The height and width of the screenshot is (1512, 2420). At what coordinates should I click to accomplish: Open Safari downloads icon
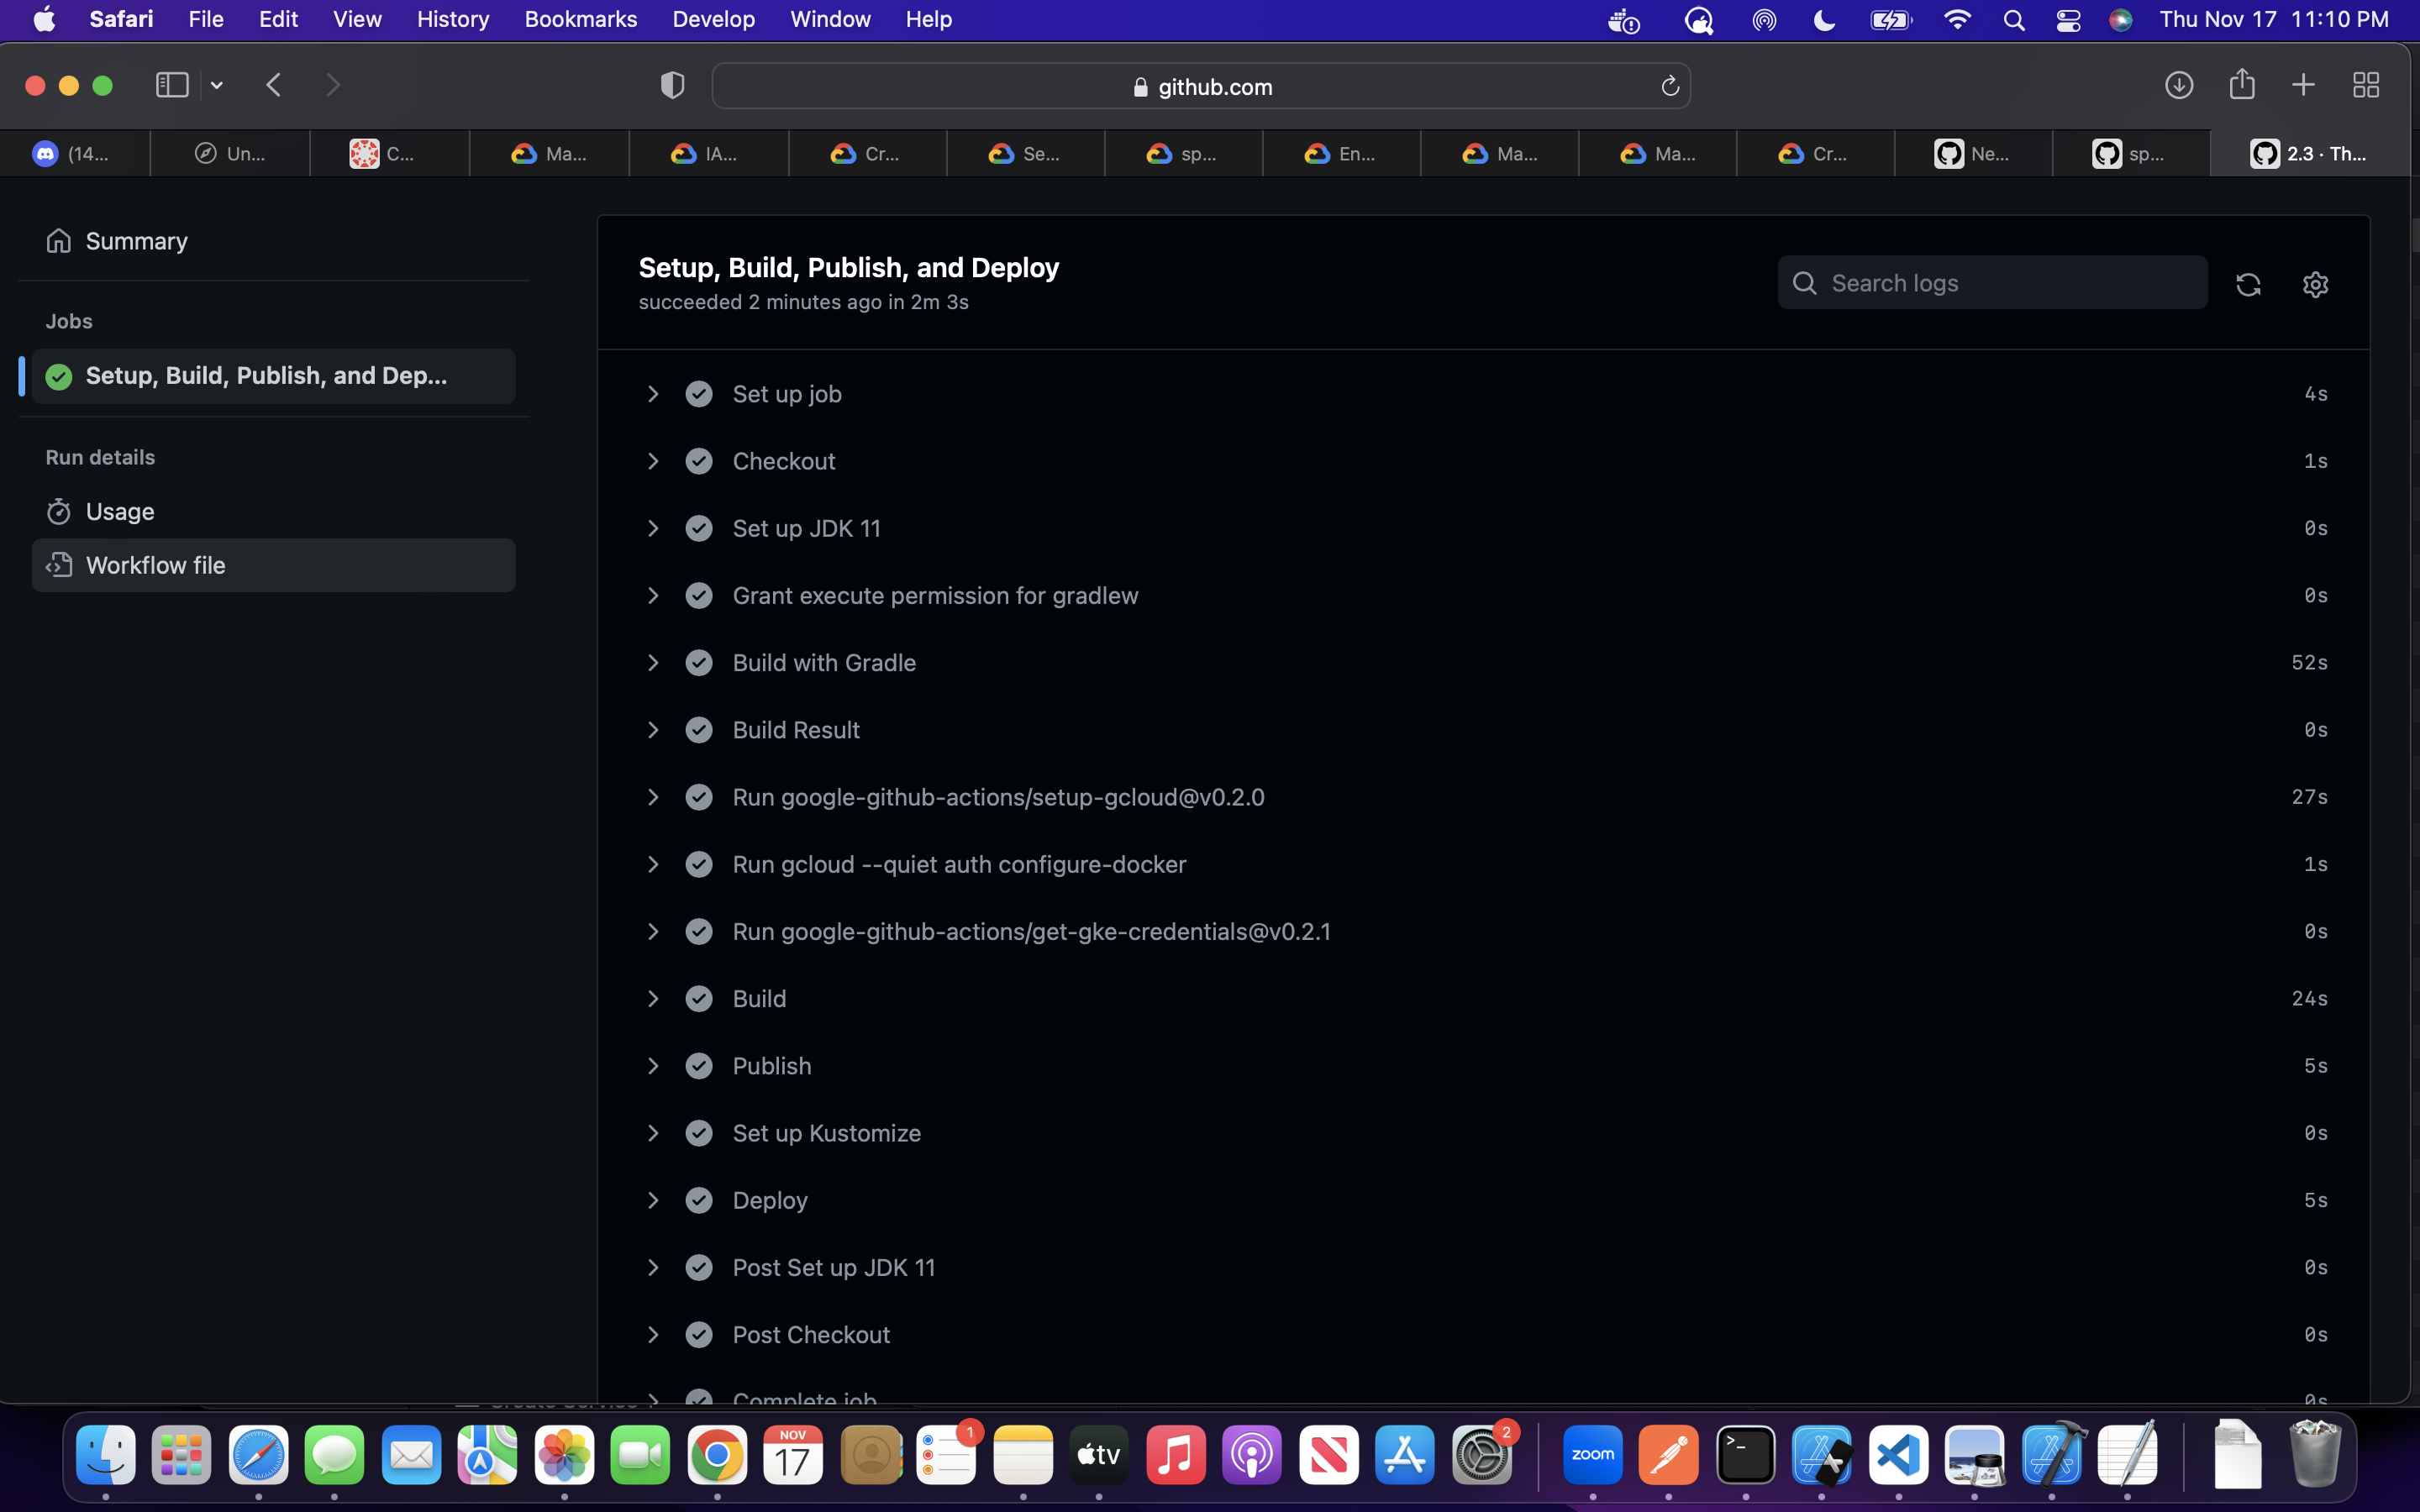(2179, 85)
